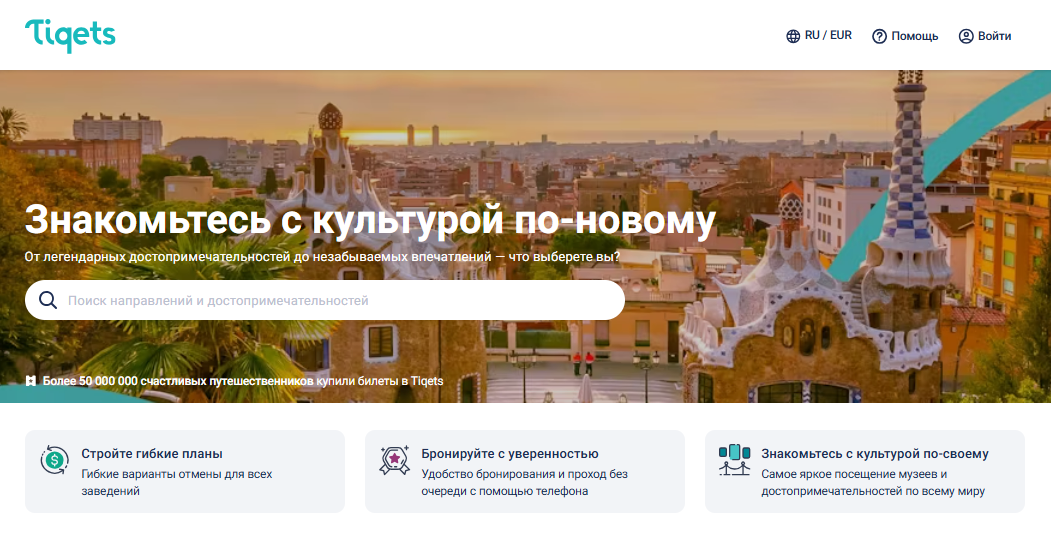
Task: Click the question mark help icon
Action: click(879, 36)
